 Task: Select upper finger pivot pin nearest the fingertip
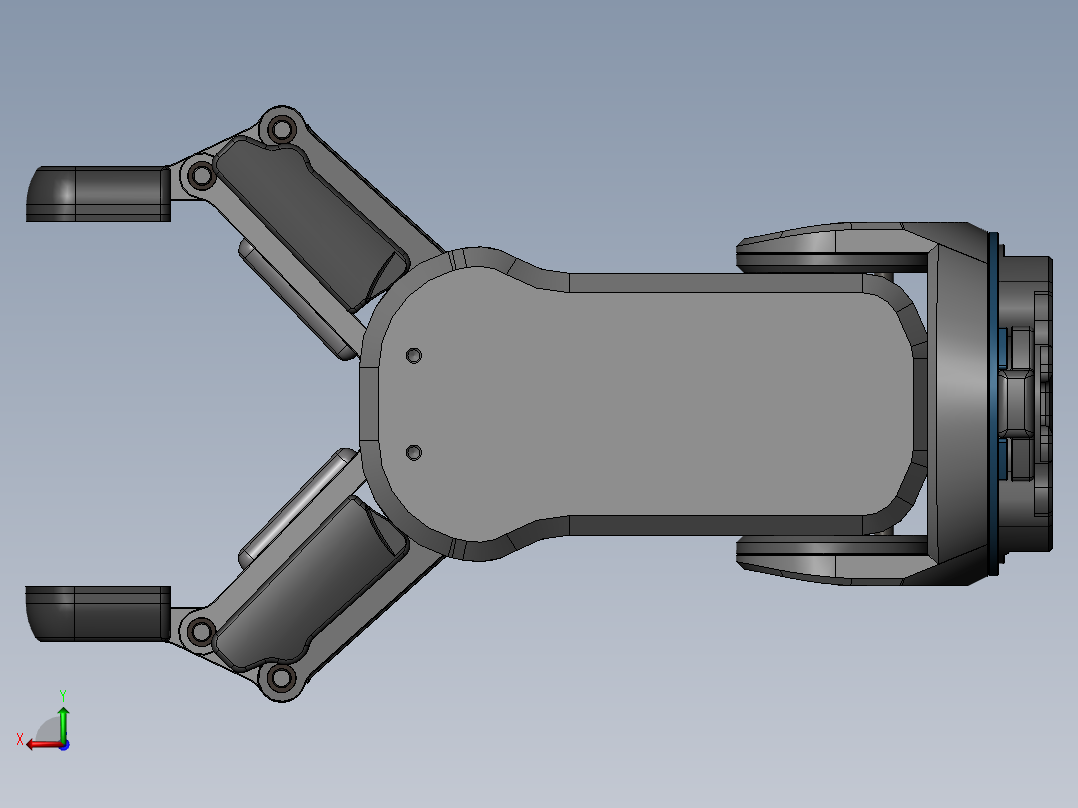point(202,176)
